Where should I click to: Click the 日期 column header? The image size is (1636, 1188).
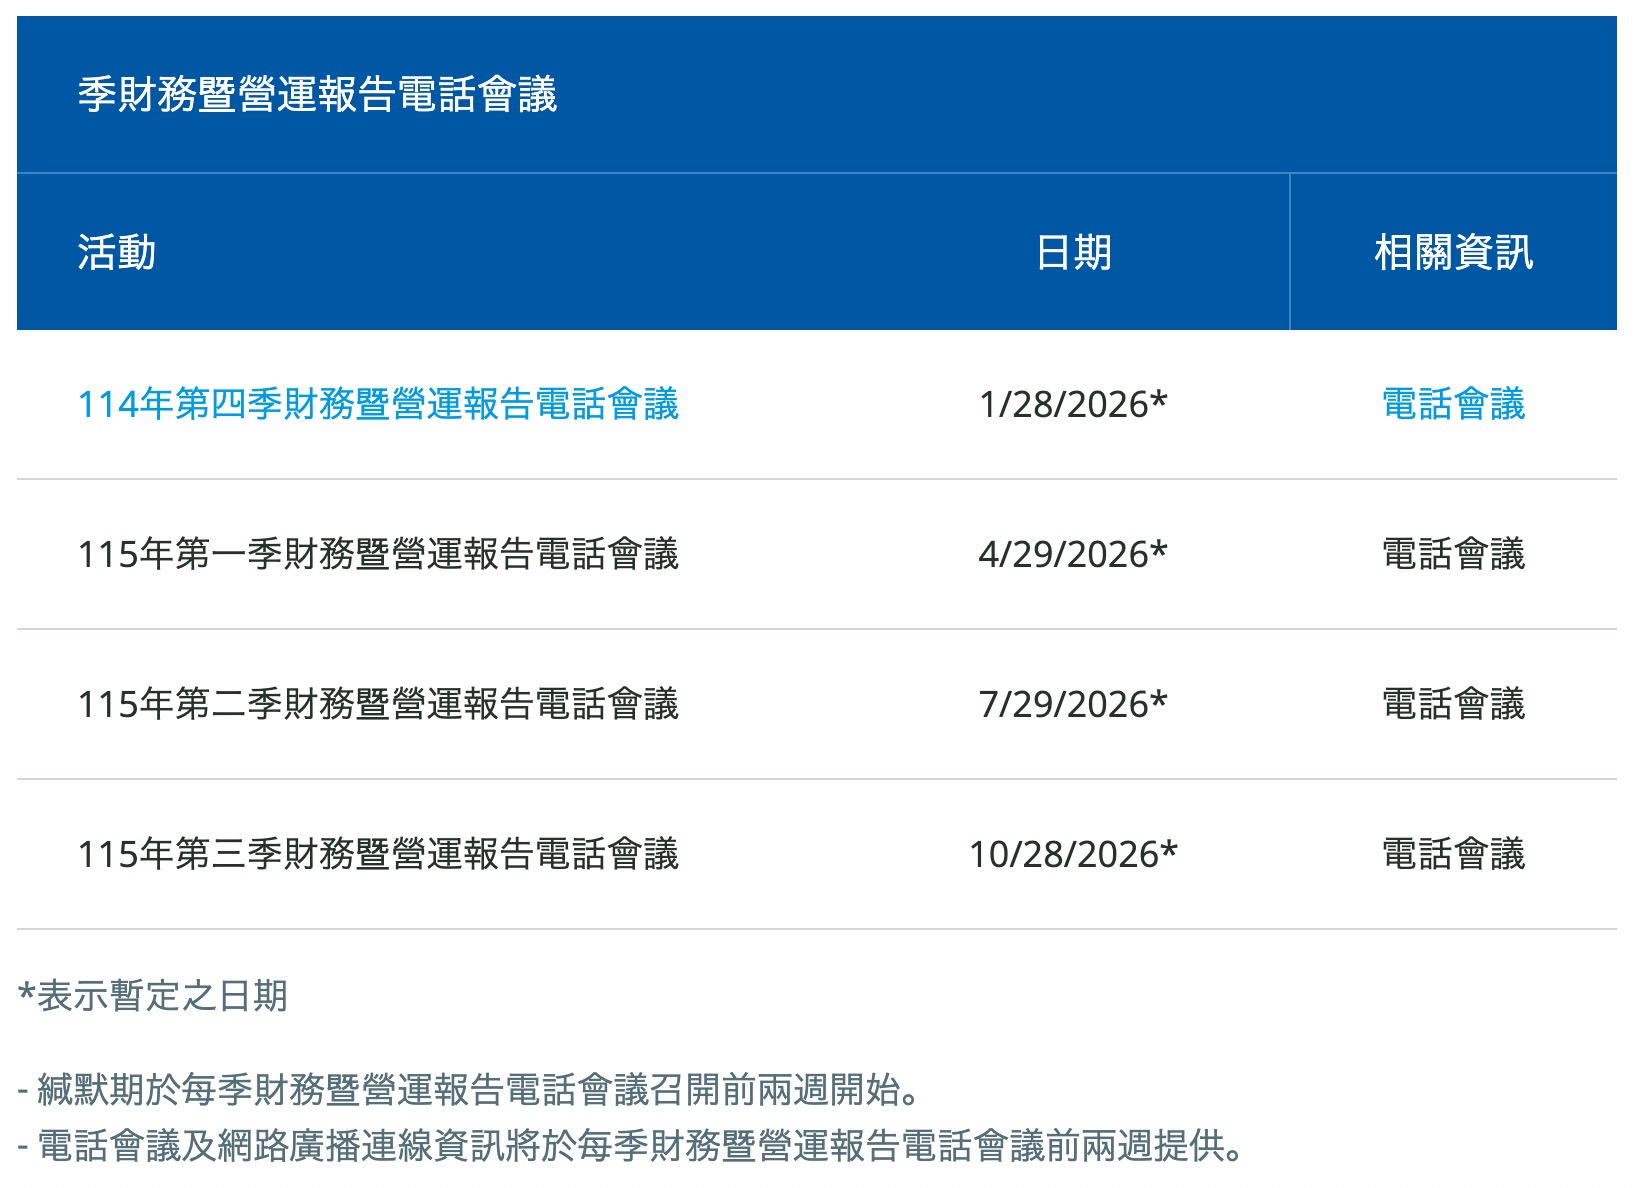[1073, 252]
